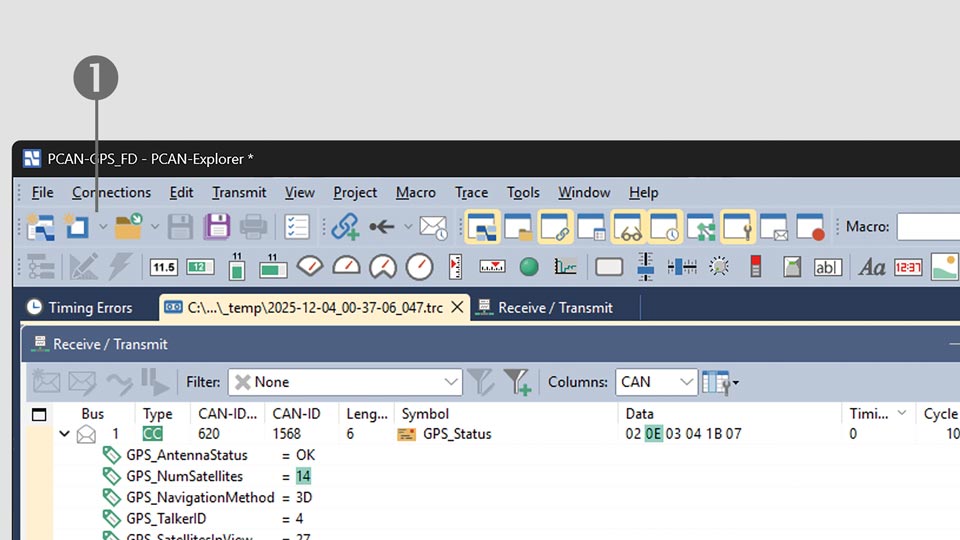Insert the vertical slider element
Image resolution: width=960 pixels, height=540 pixels.
click(645, 267)
